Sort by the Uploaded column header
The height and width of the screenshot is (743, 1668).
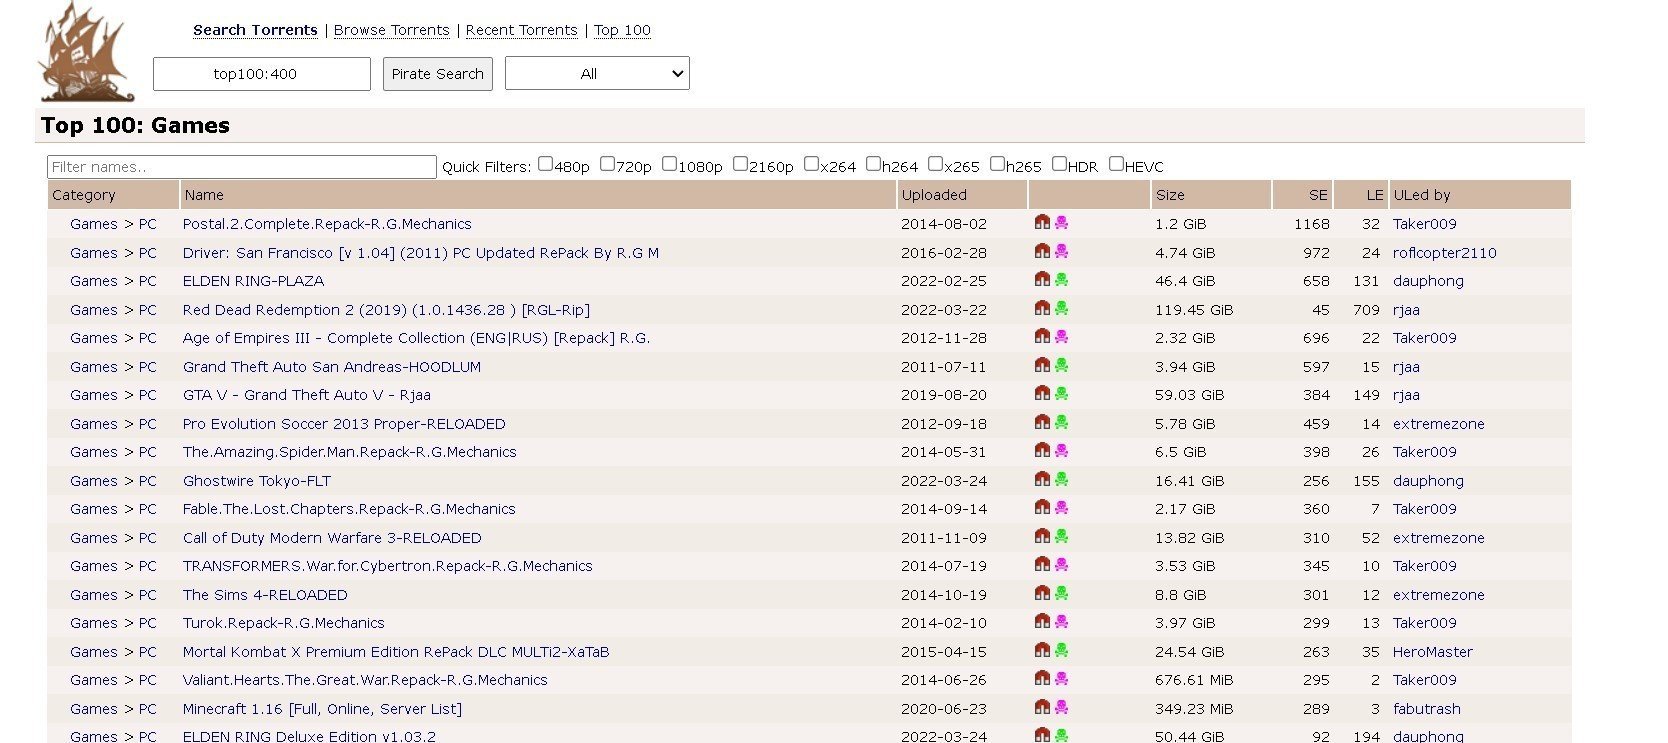[x=961, y=195]
